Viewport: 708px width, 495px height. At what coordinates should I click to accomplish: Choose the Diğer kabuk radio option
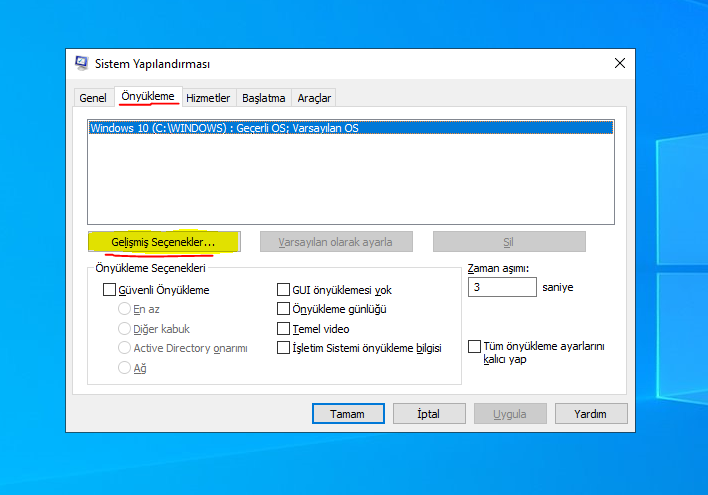(124, 329)
